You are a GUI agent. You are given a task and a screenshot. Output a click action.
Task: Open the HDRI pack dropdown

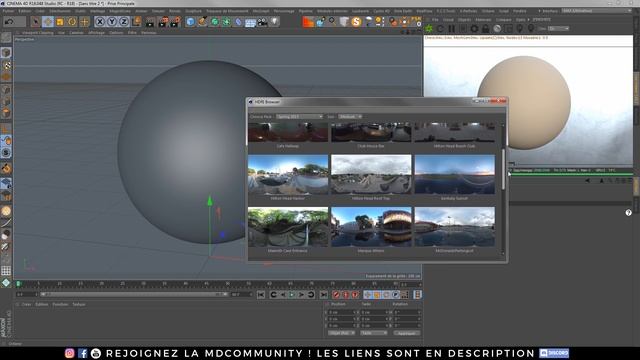tap(300, 117)
